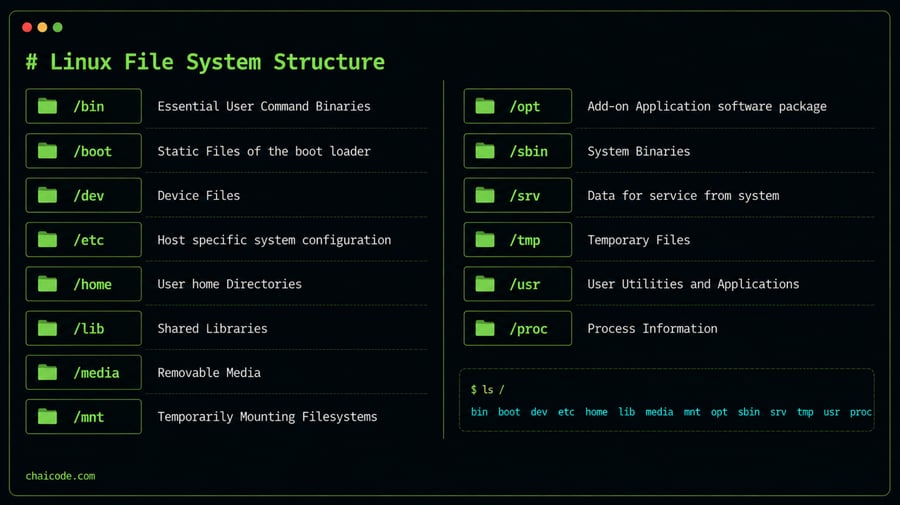This screenshot has height=505, width=900.
Task: Open the chaicode.com link
Action: 60,476
